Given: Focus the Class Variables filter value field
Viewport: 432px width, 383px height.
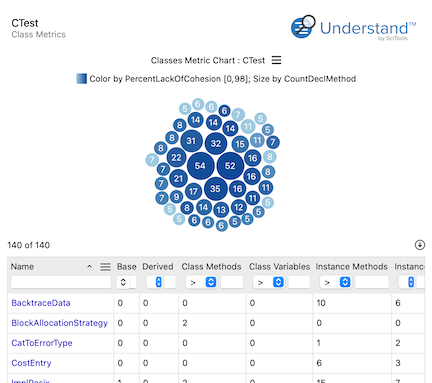Looking at the screenshot, I should (x=299, y=282).
